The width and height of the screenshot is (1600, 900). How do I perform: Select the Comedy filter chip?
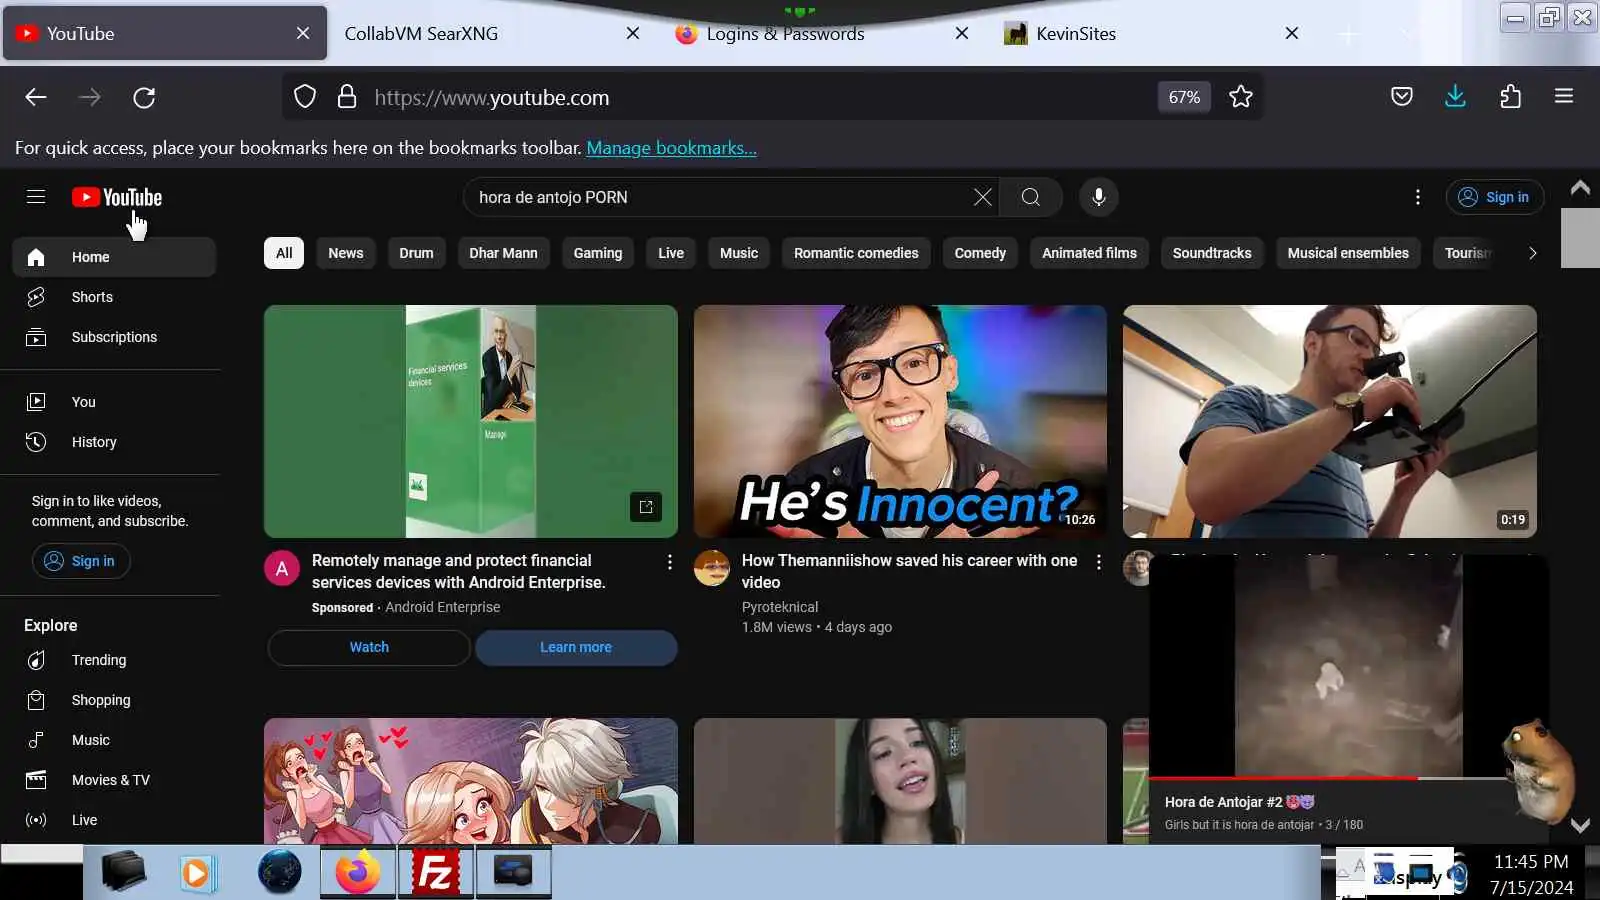click(x=980, y=253)
